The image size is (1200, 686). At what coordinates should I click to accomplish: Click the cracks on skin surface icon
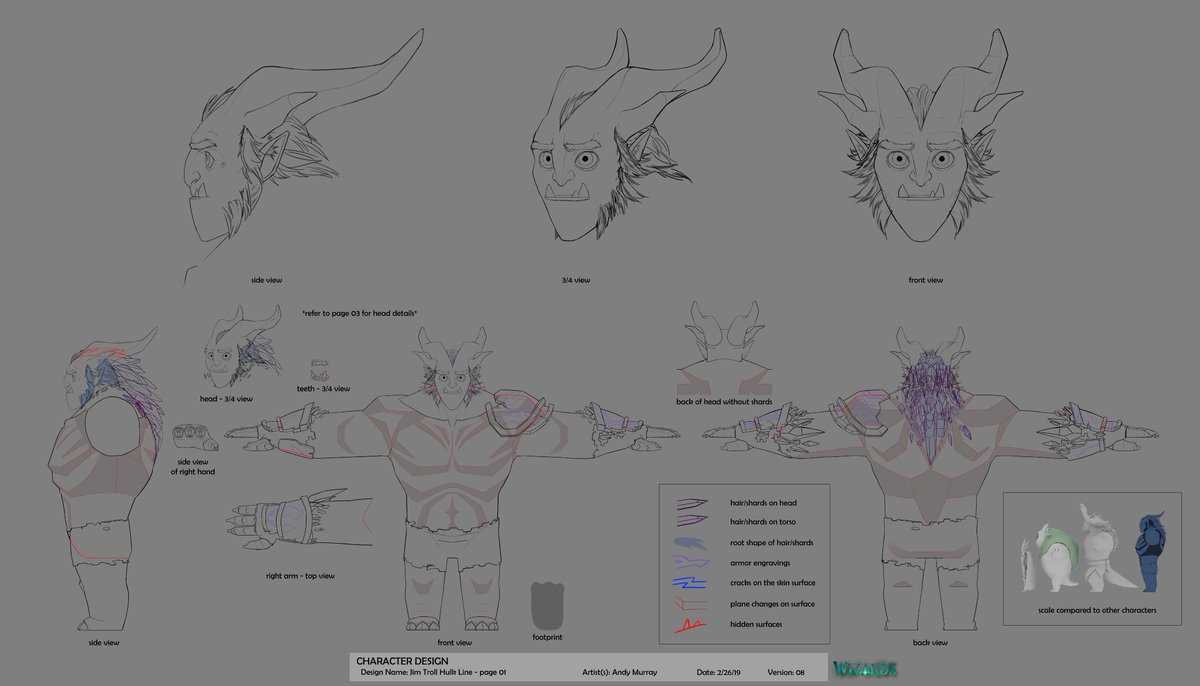pos(692,582)
